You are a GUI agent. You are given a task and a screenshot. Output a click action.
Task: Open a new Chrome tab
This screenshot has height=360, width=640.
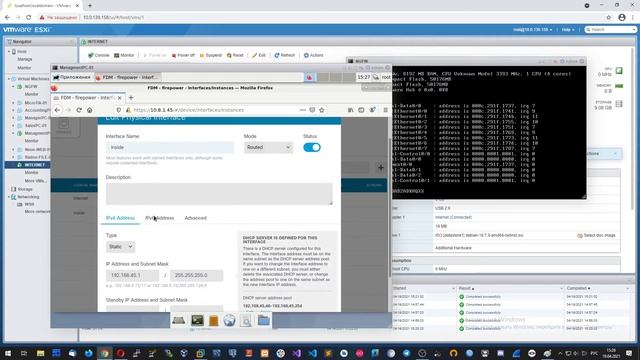[x=90, y=6]
